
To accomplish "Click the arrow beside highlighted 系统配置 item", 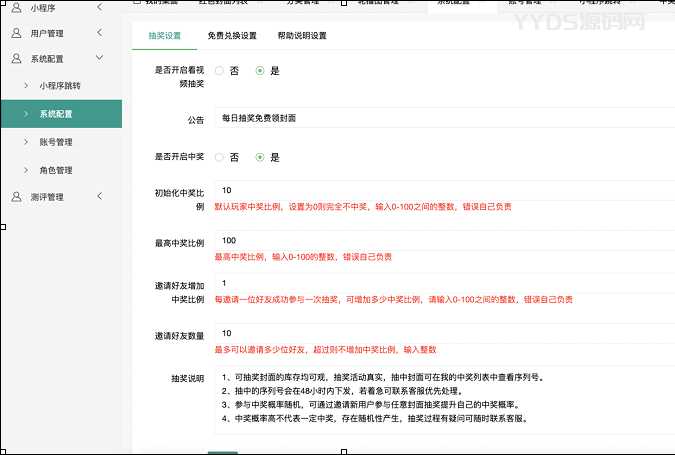I will (x=26, y=114).
